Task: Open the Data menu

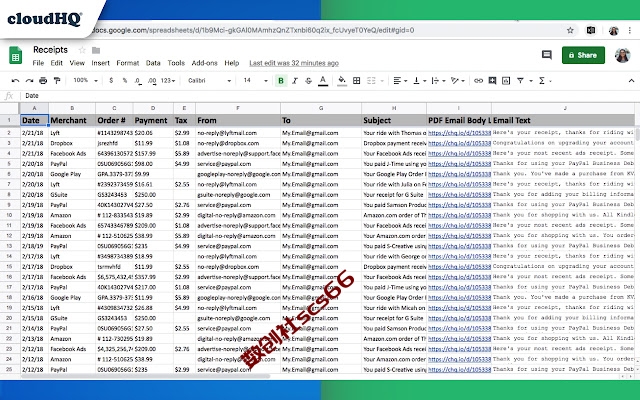Action: [153, 63]
